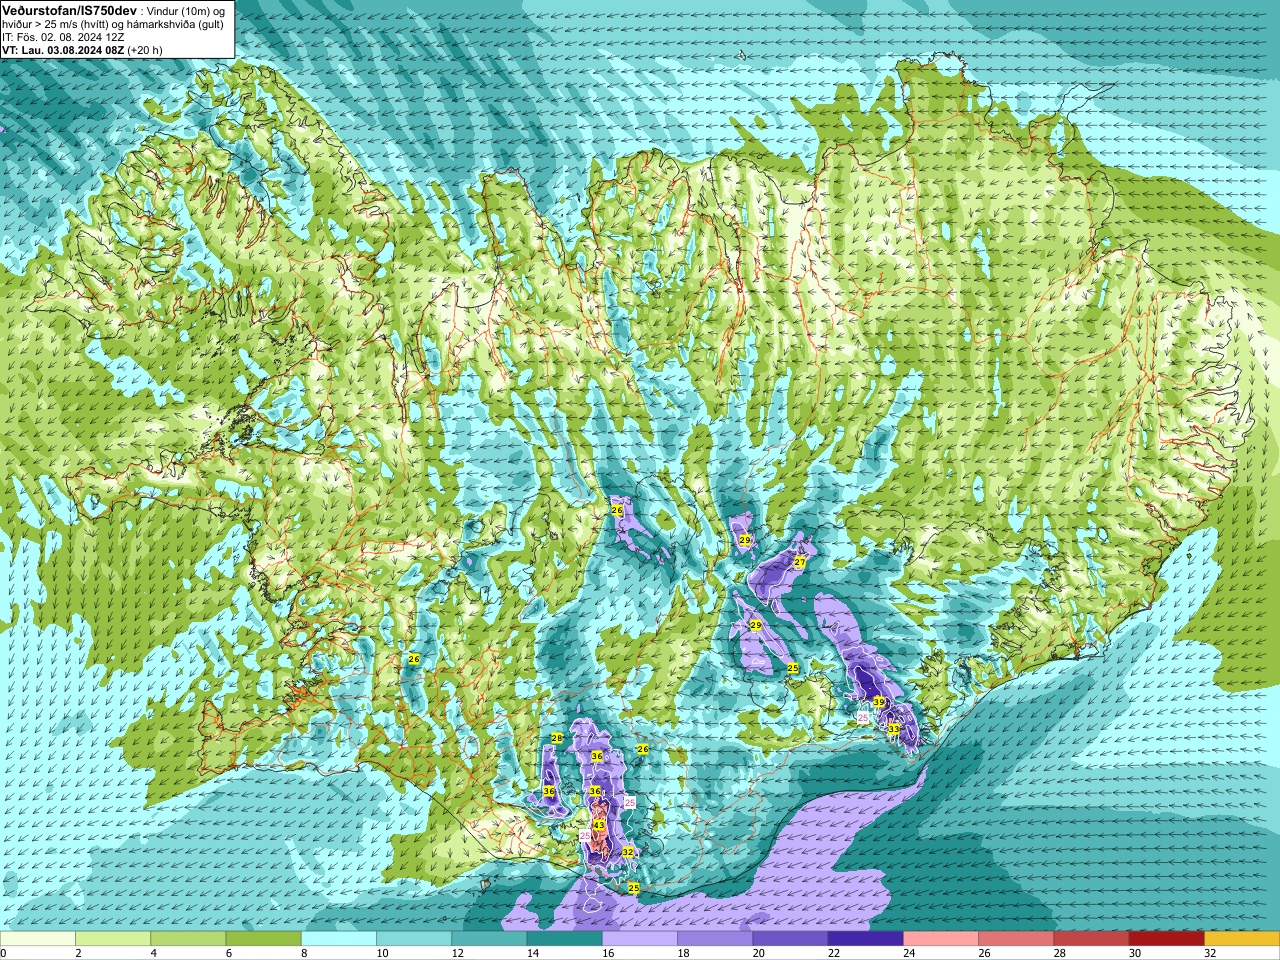This screenshot has height=960, width=1280.
Task: Click the violet 20–22 m/s legend swatch
Action: pyautogui.click(x=791, y=938)
